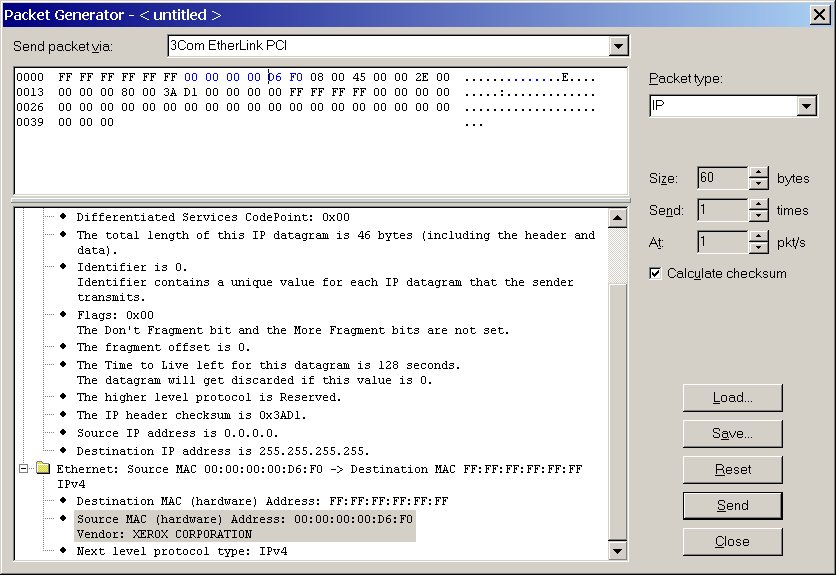836x575 pixels.
Task: Select the fragment offset is 0 row
Action: click(x=163, y=347)
